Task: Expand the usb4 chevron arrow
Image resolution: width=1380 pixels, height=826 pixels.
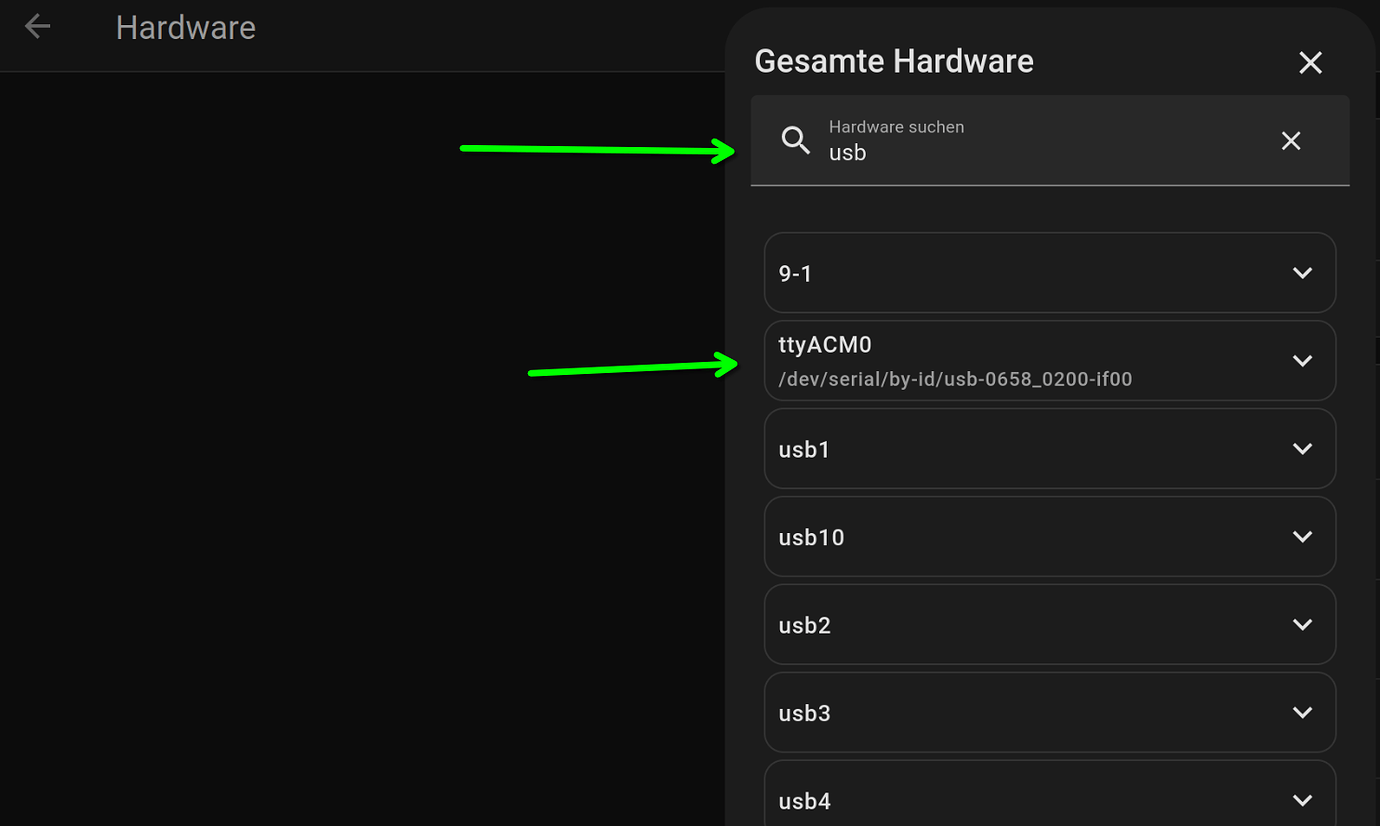Action: [1302, 801]
